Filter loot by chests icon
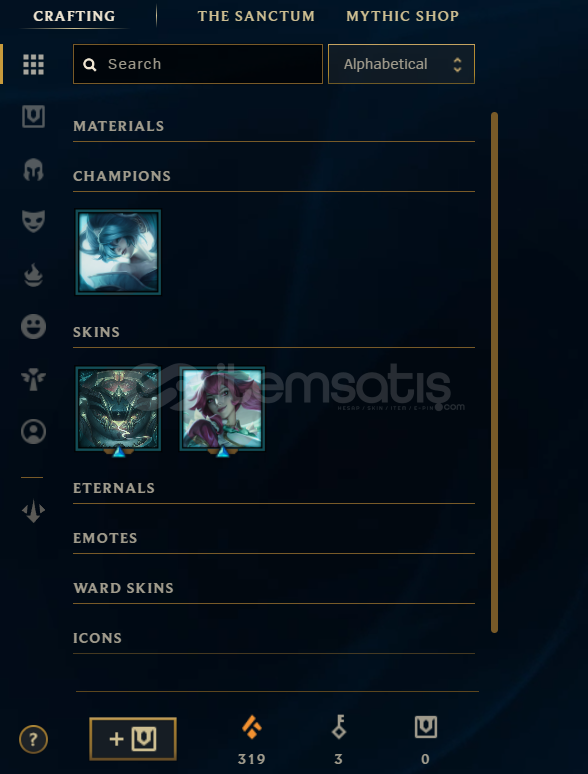Screen dimensions: 588x774 [34, 117]
